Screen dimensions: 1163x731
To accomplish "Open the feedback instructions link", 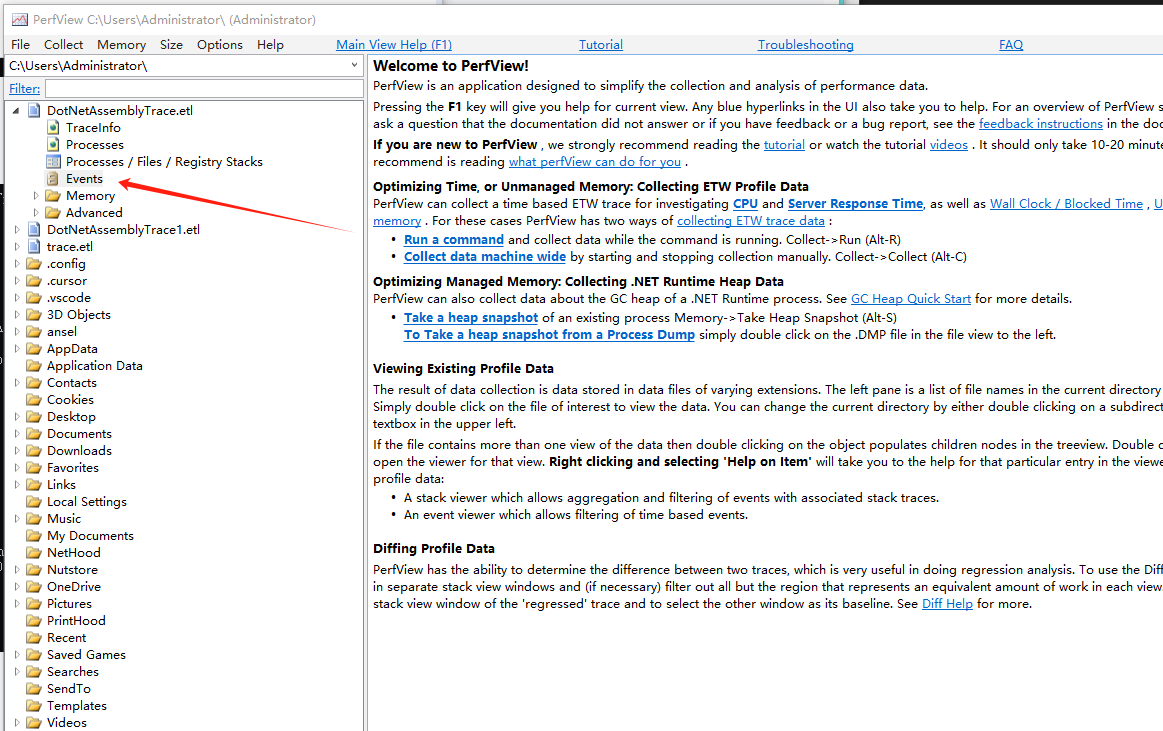I will coord(1041,124).
